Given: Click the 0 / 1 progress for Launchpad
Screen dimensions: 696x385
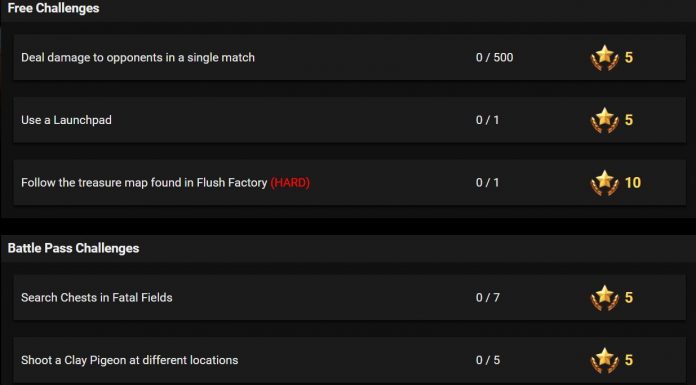Looking at the screenshot, I should click(x=487, y=120).
